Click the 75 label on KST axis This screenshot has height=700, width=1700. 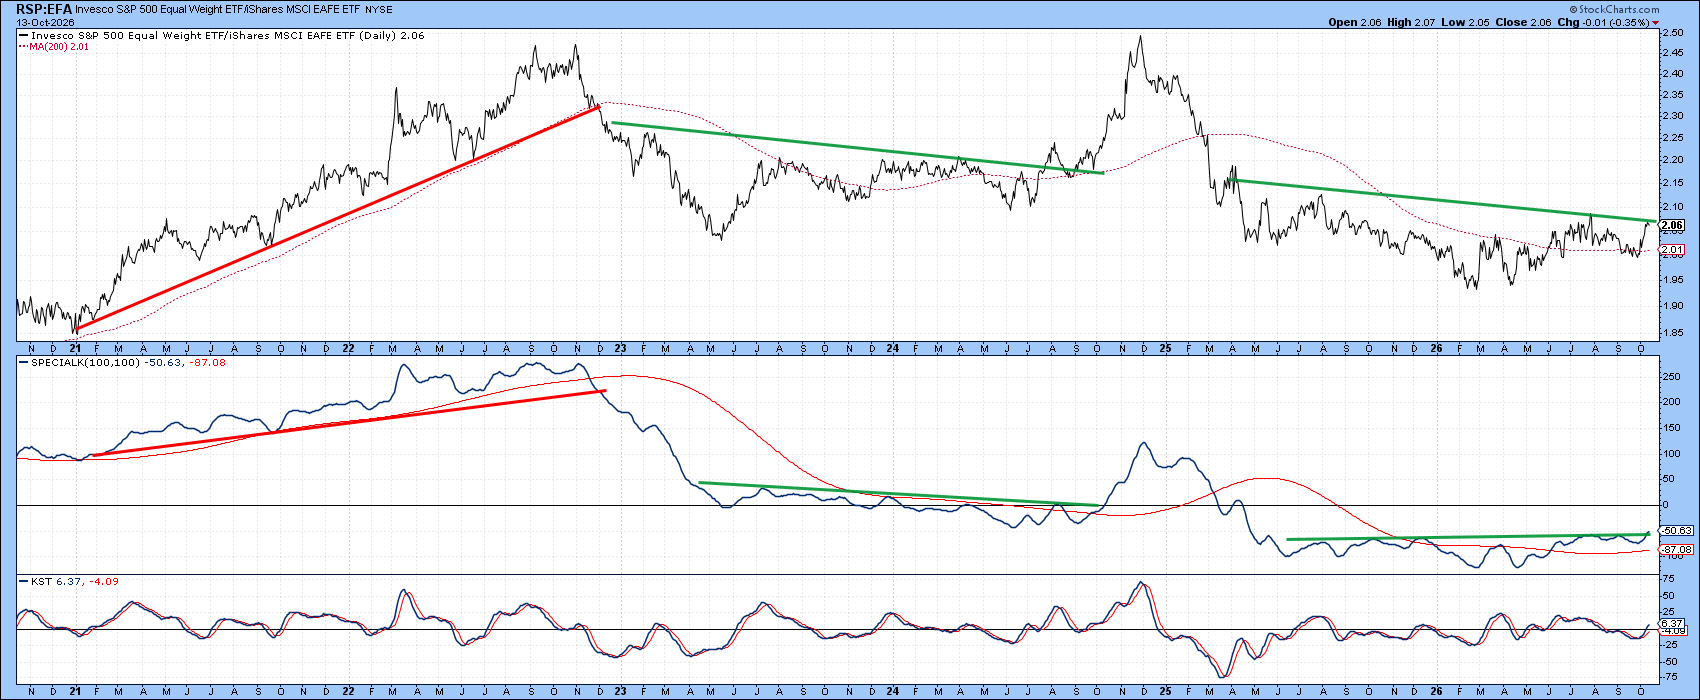[x=1668, y=579]
